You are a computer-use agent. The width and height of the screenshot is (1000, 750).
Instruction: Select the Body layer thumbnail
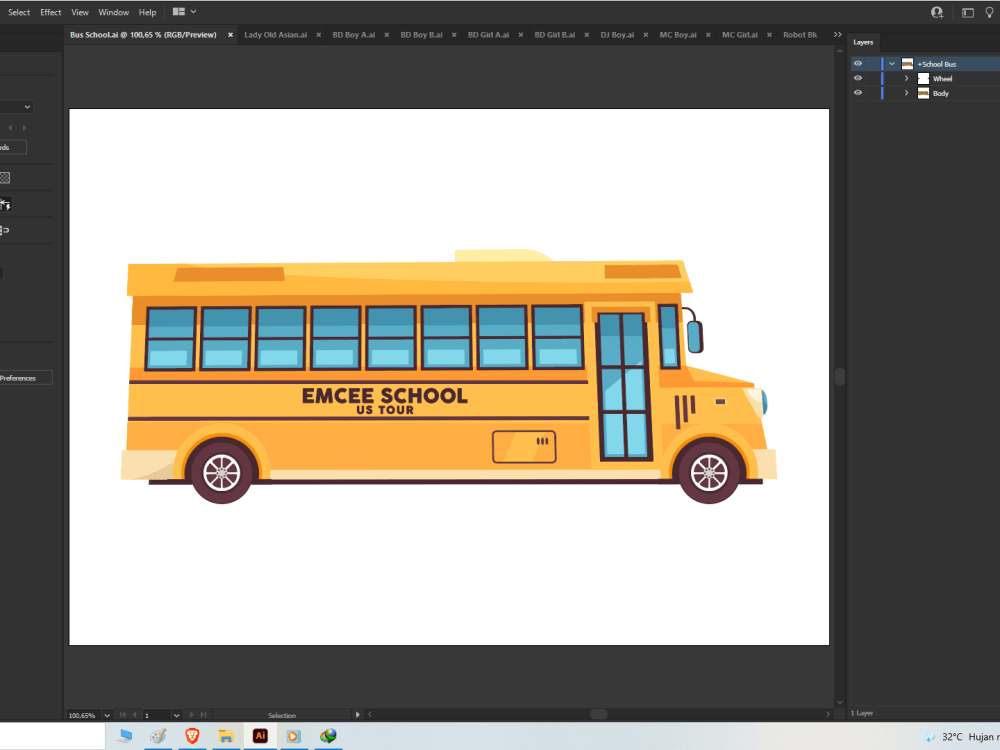coord(923,93)
